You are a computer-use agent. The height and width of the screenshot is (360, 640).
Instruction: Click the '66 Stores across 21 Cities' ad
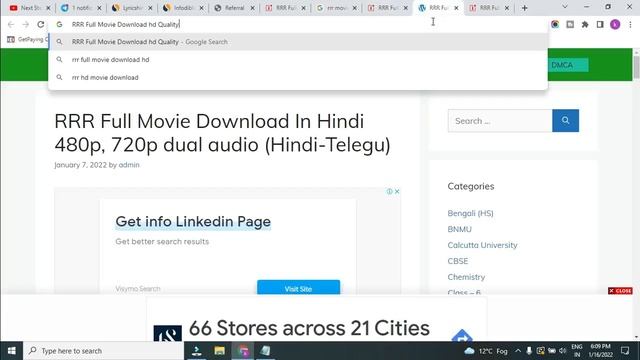tap(309, 328)
